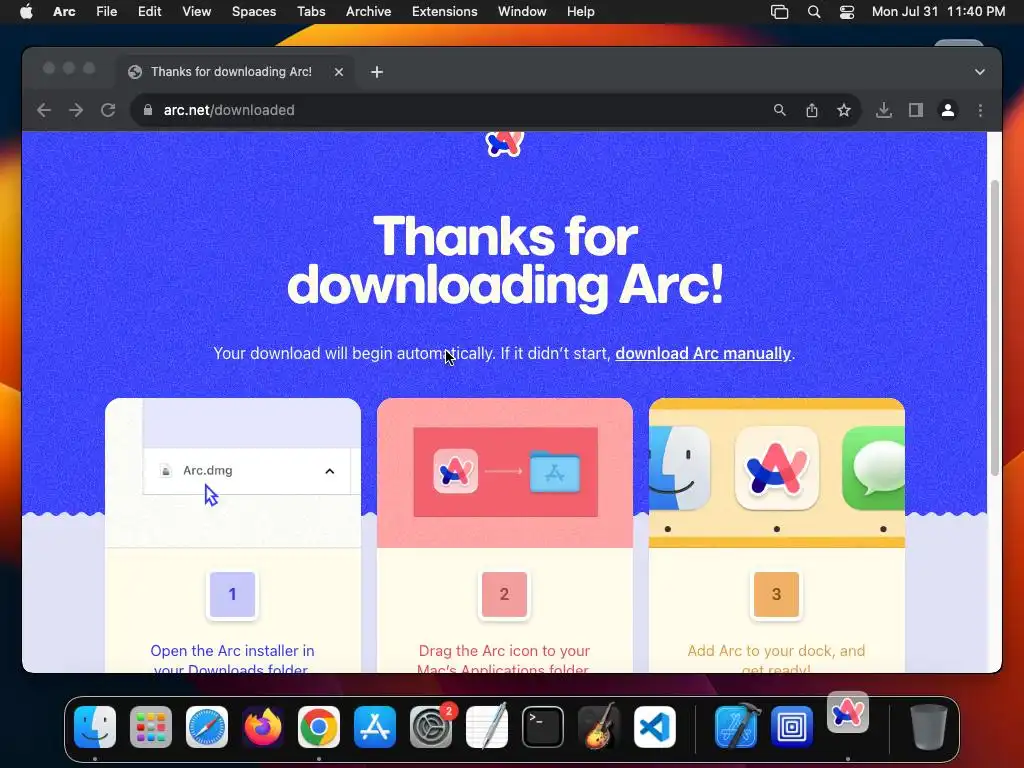Launch Firefox from the dock
Image resolution: width=1024 pixels, height=768 pixels.
[x=263, y=727]
